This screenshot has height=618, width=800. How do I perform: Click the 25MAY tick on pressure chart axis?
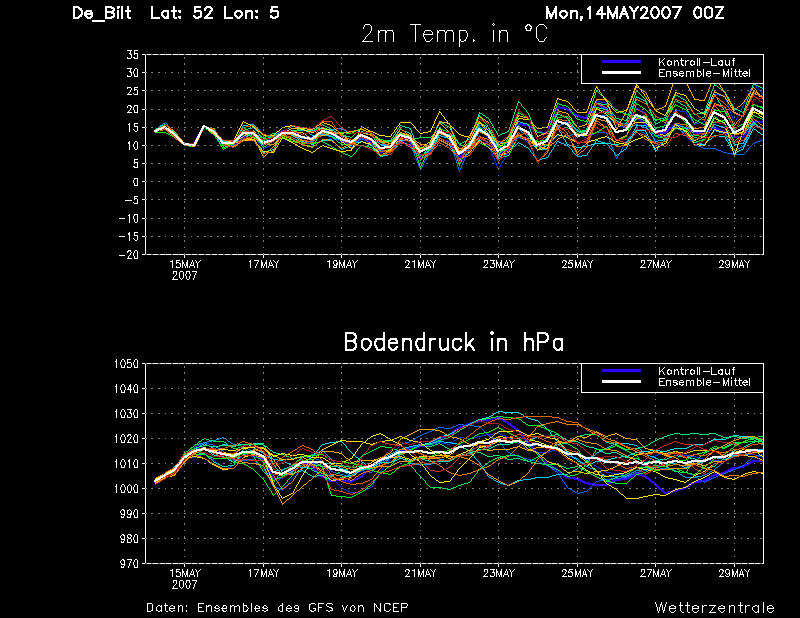point(577,573)
